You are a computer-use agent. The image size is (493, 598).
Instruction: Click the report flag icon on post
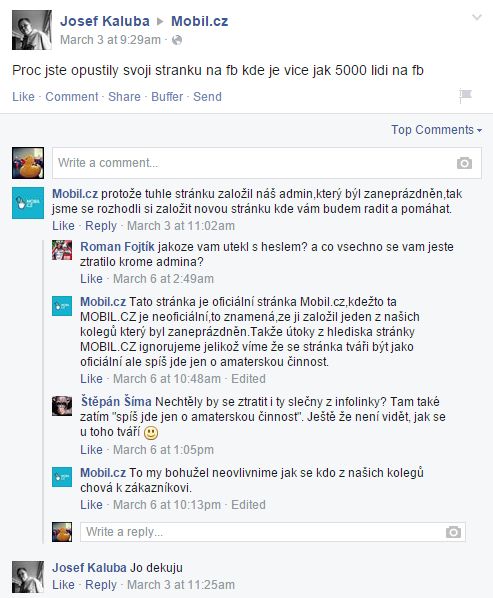[465, 96]
